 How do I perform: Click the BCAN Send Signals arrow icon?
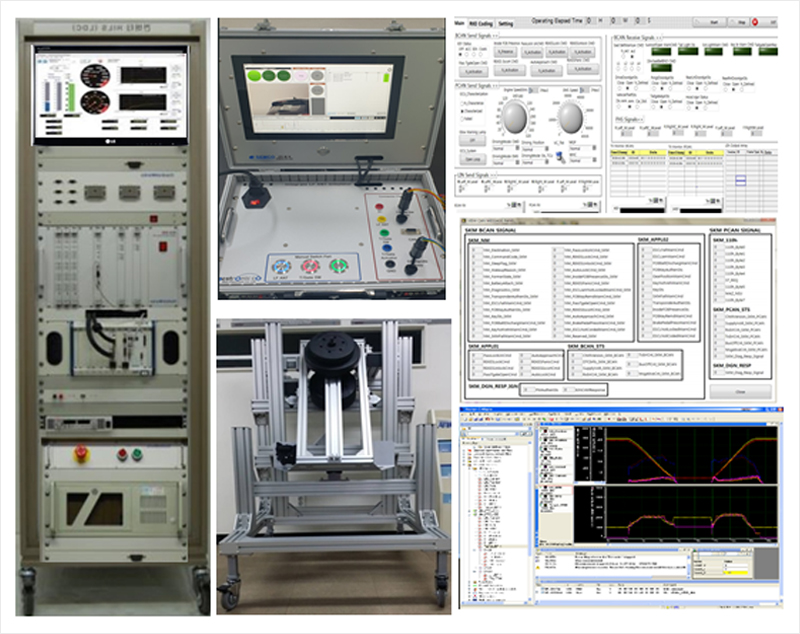(494, 34)
